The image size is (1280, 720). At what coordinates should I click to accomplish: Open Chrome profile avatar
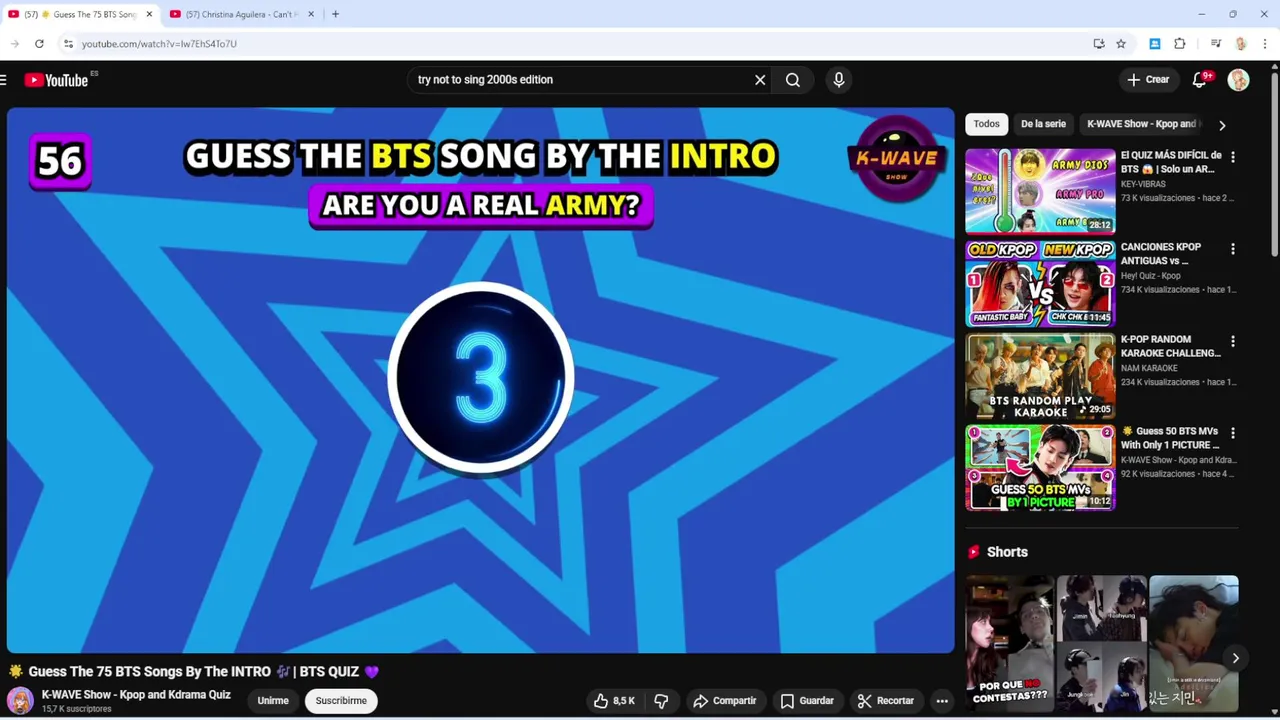point(1241,44)
